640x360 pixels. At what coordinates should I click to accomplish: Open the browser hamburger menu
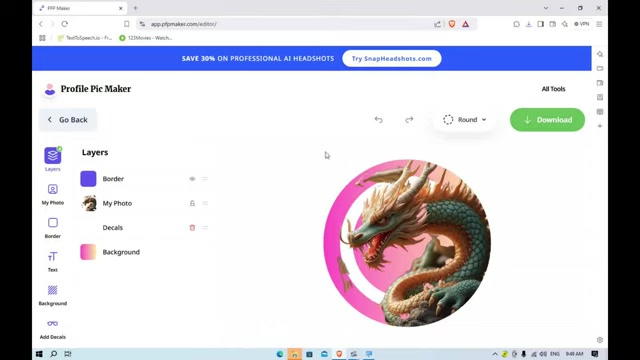click(x=599, y=24)
